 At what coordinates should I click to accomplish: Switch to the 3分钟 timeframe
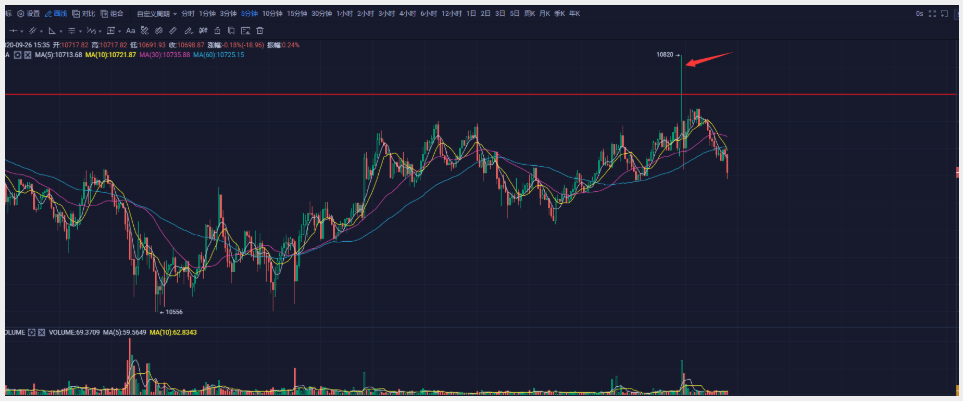coord(229,14)
